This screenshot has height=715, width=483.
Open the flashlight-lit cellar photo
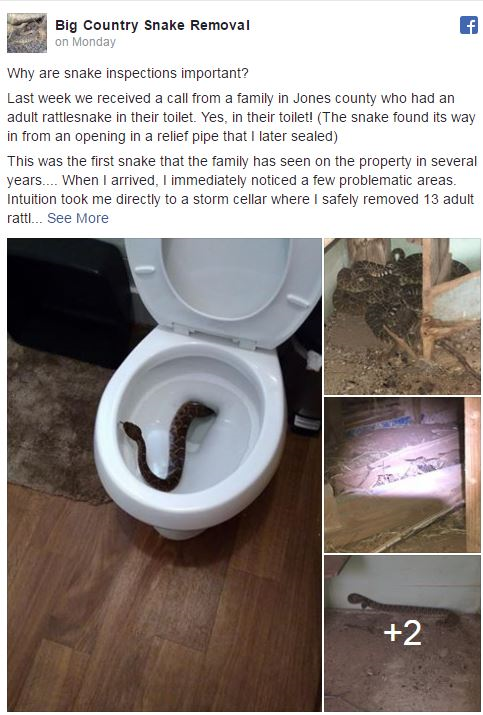click(402, 475)
